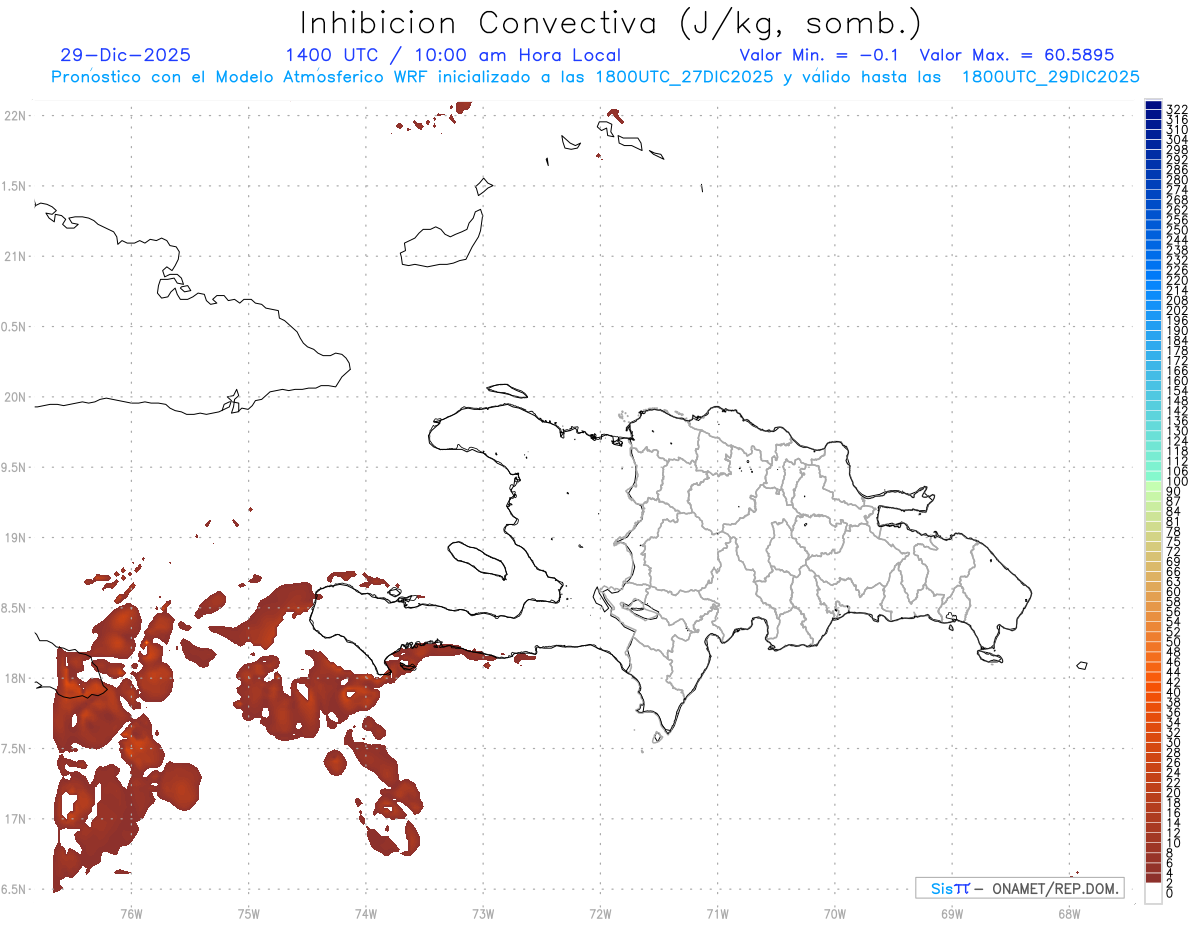The height and width of the screenshot is (927, 1200).
Task: Select the "Valor Min. = -0.1" readout
Action: pyautogui.click(x=820, y=56)
